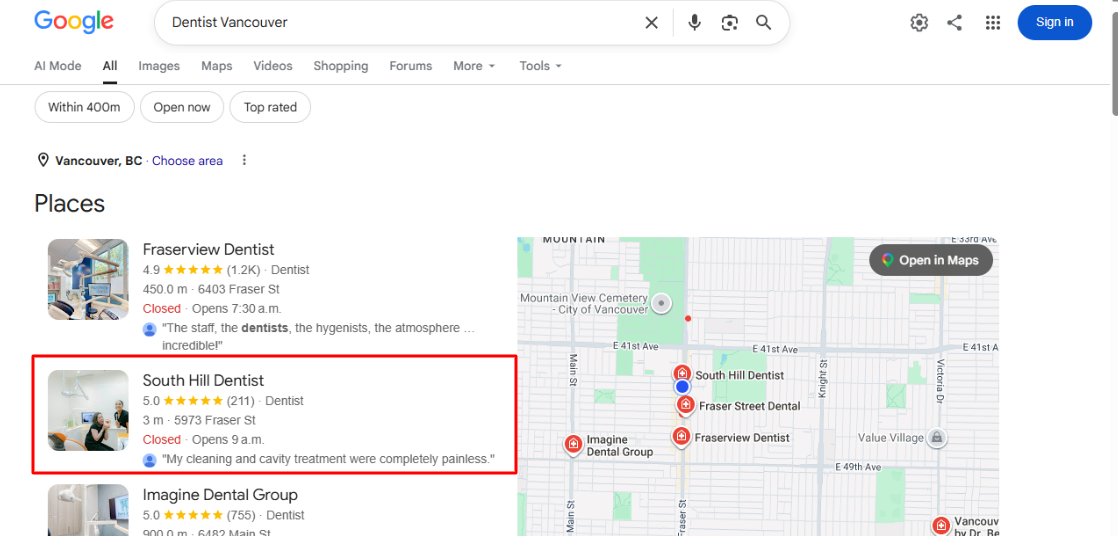Viewport: 1118px width, 536px height.
Task: Click the Choose area link
Action: (x=187, y=160)
